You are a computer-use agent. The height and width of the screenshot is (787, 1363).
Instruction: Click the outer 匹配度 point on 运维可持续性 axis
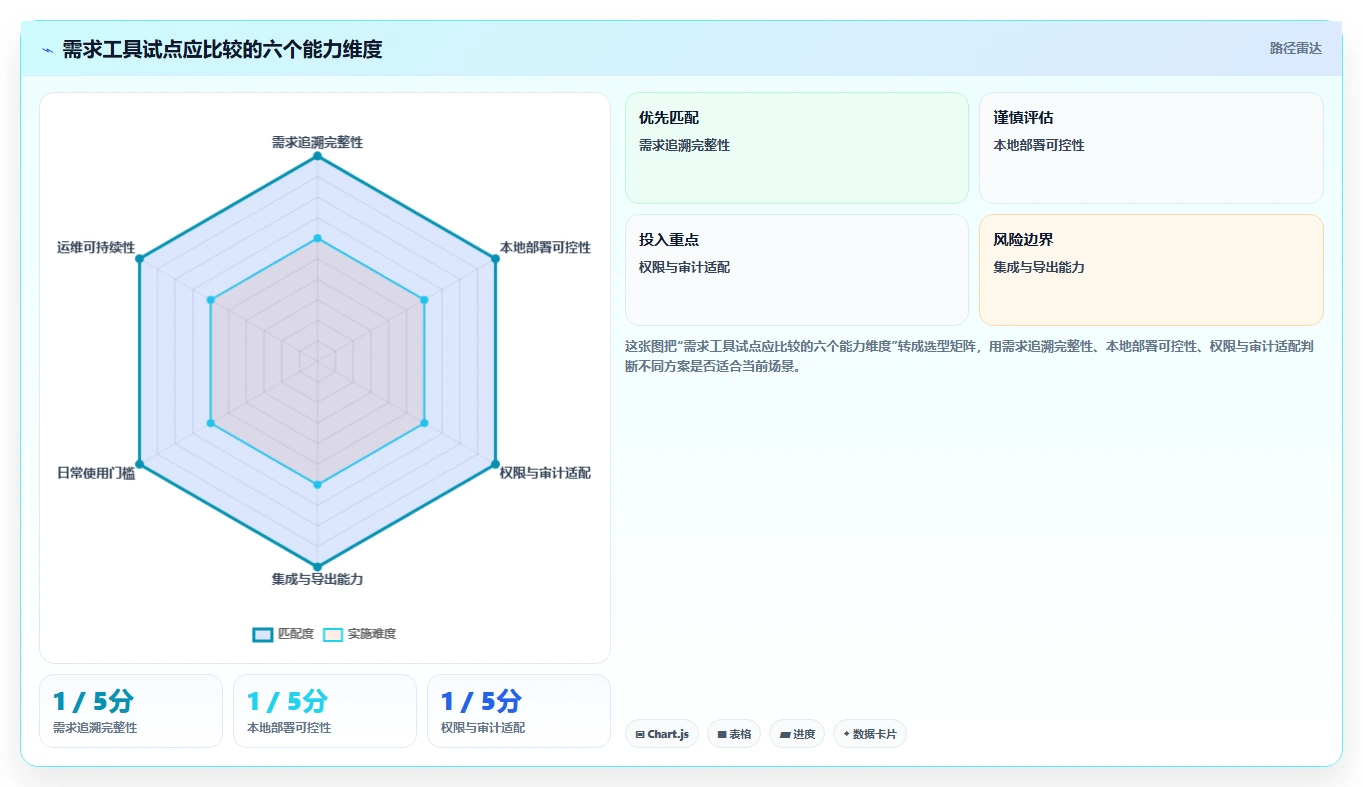[x=139, y=259]
